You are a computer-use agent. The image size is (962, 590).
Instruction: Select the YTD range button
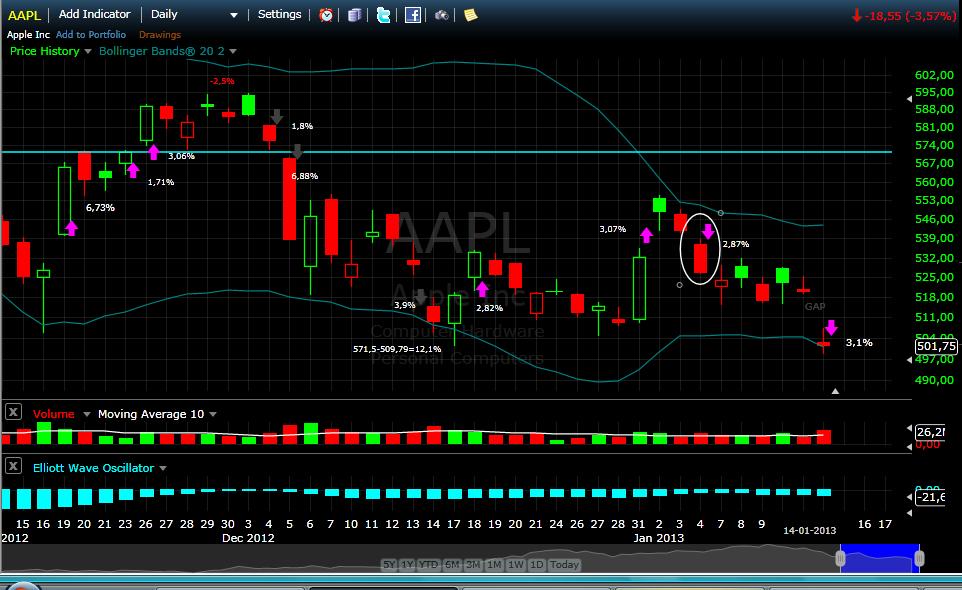tap(429, 565)
